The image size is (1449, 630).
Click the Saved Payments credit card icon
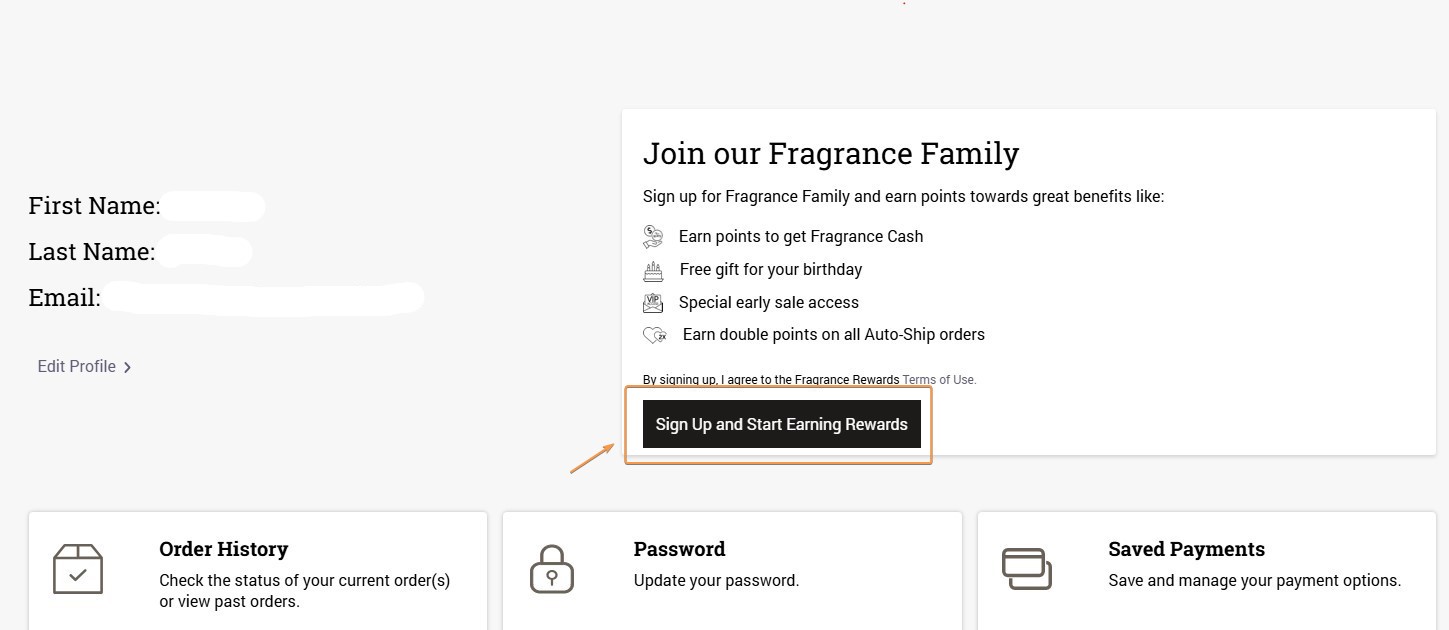1027,568
